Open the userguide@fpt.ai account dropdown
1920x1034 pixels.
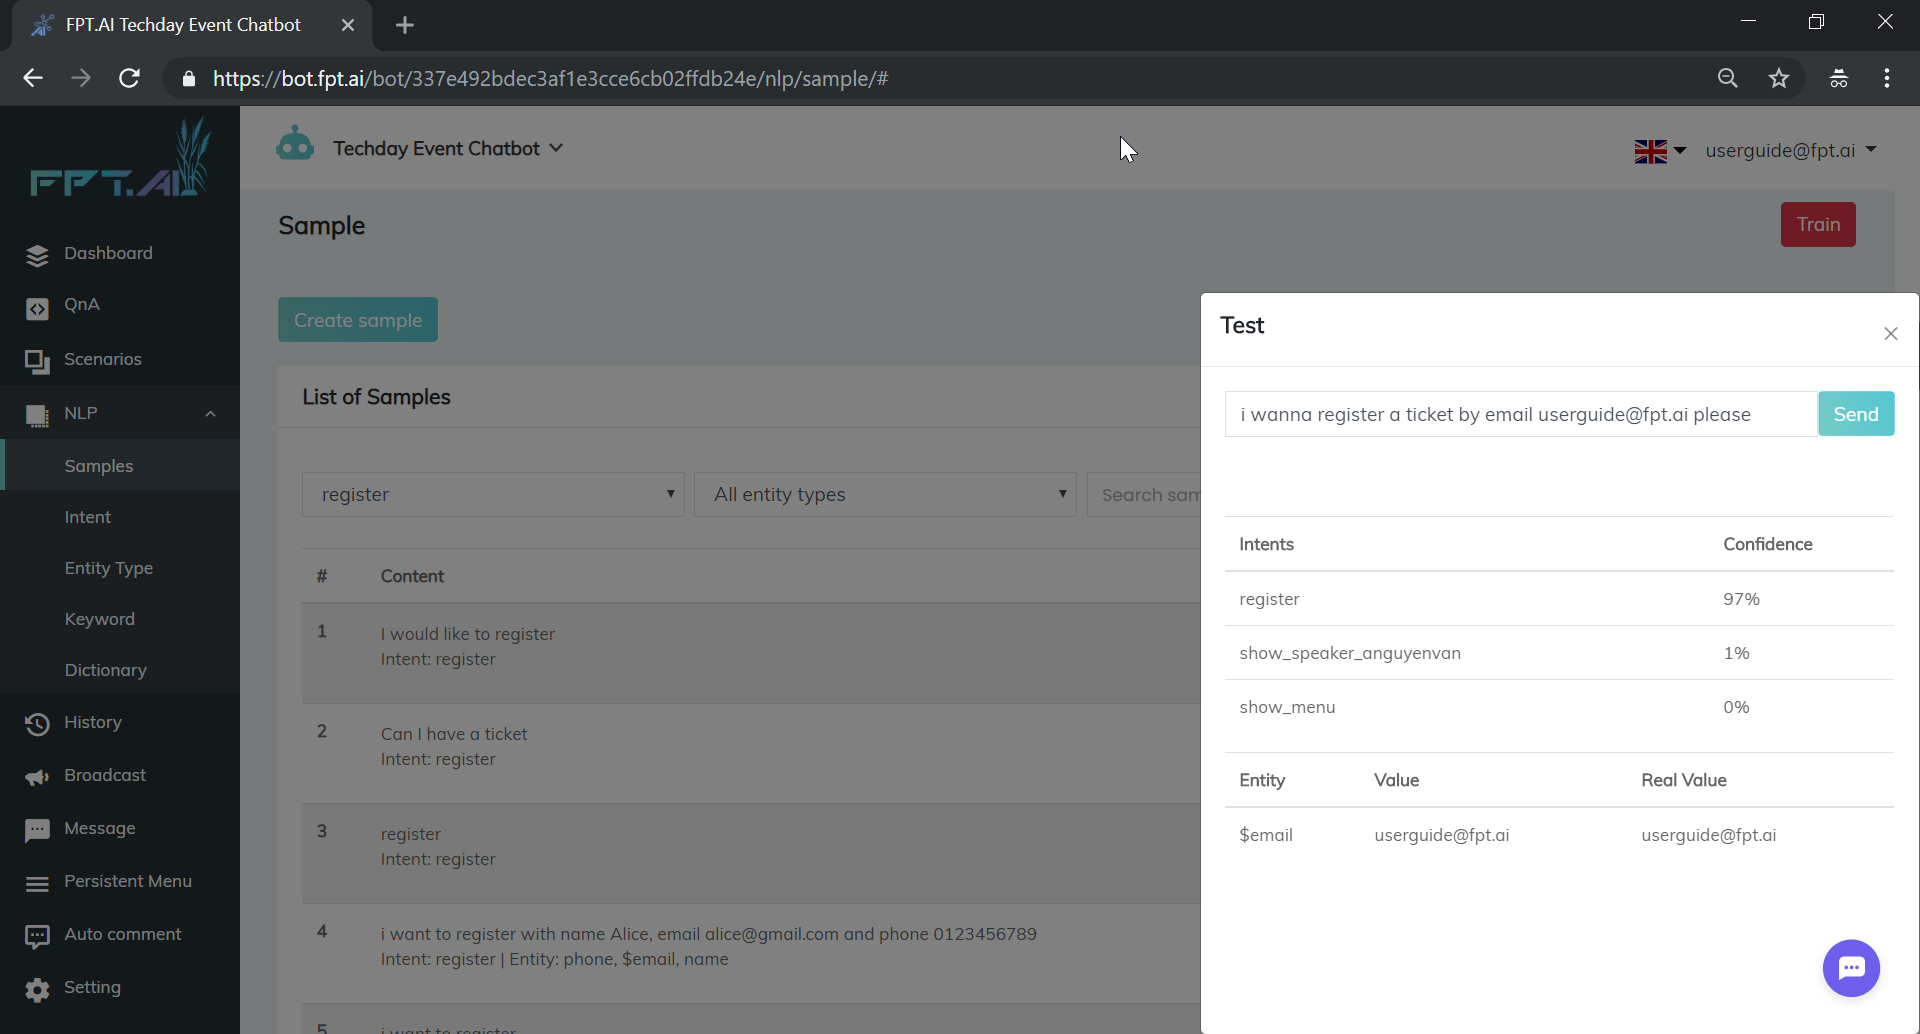click(x=1790, y=150)
